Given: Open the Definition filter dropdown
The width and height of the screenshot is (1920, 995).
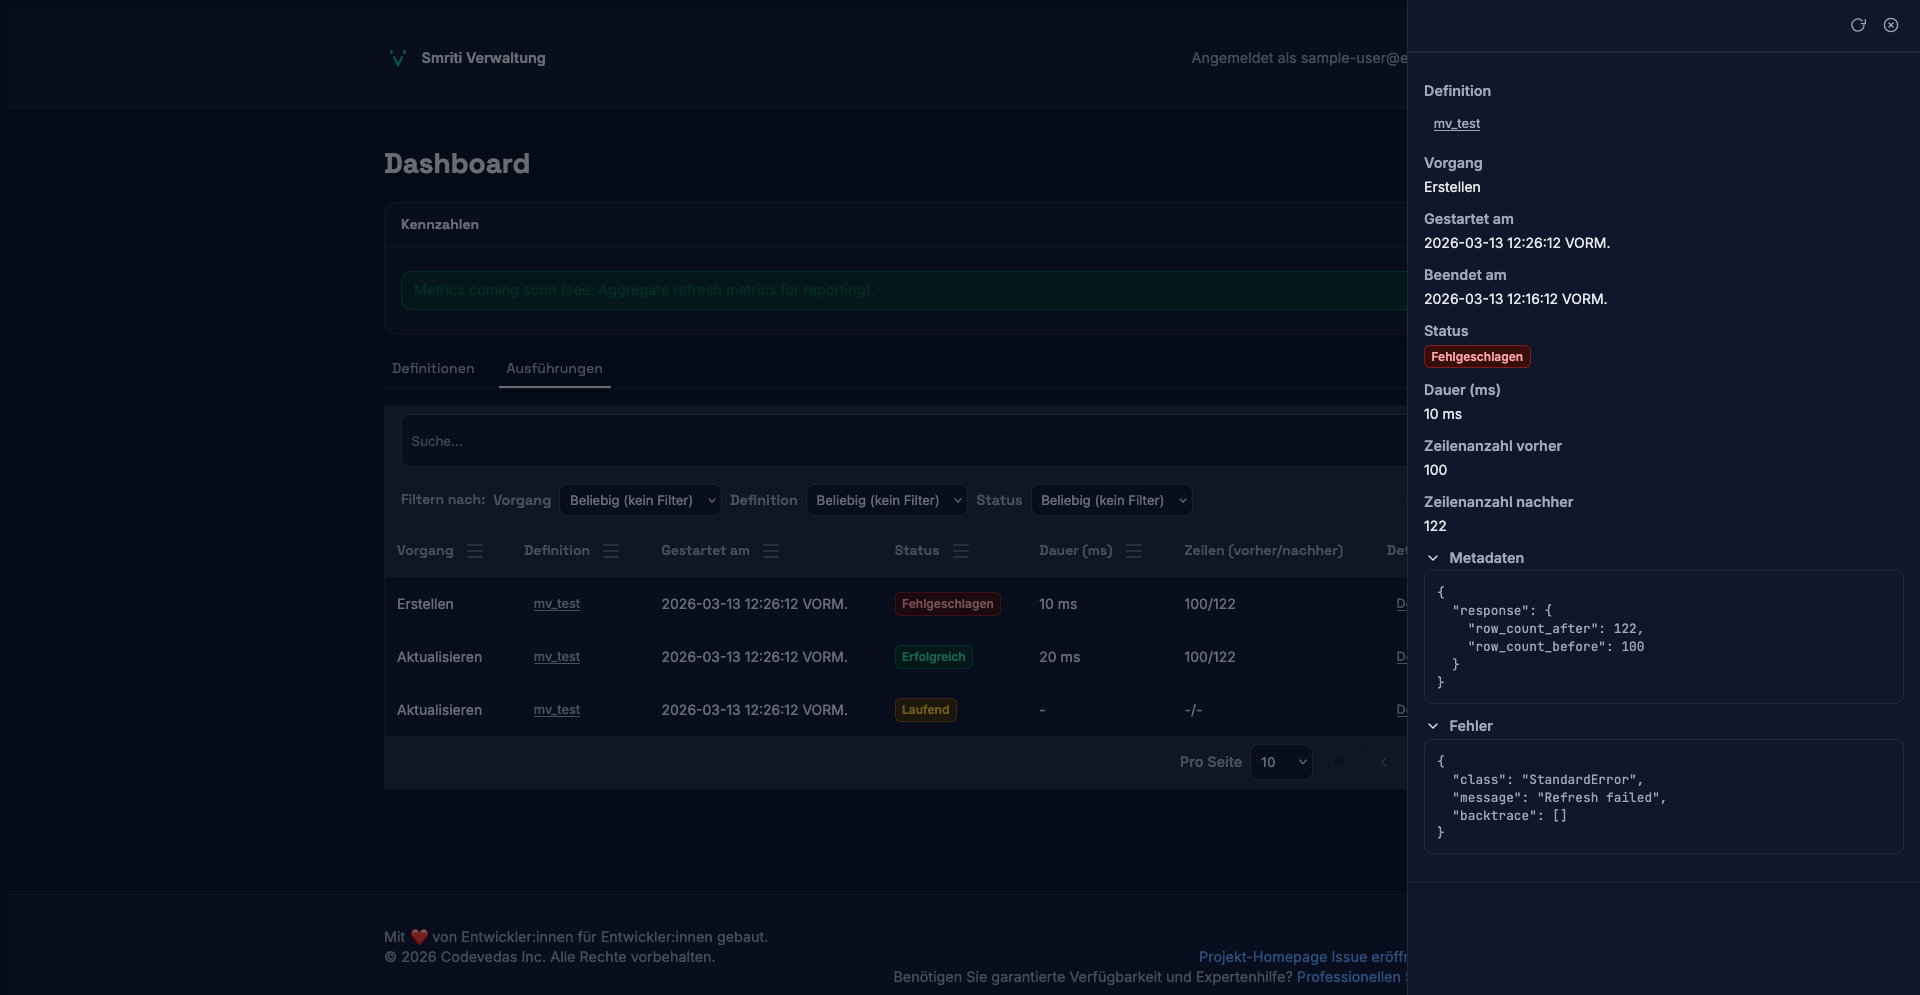Looking at the screenshot, I should click(886, 500).
